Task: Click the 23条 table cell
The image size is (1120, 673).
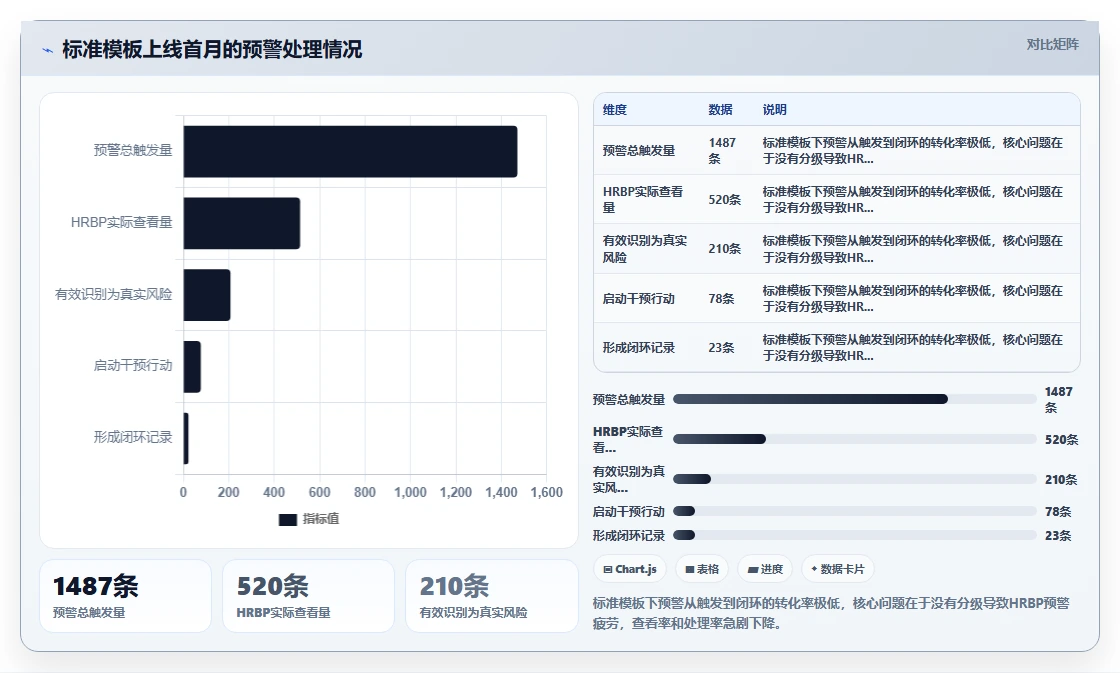Action: (721, 347)
